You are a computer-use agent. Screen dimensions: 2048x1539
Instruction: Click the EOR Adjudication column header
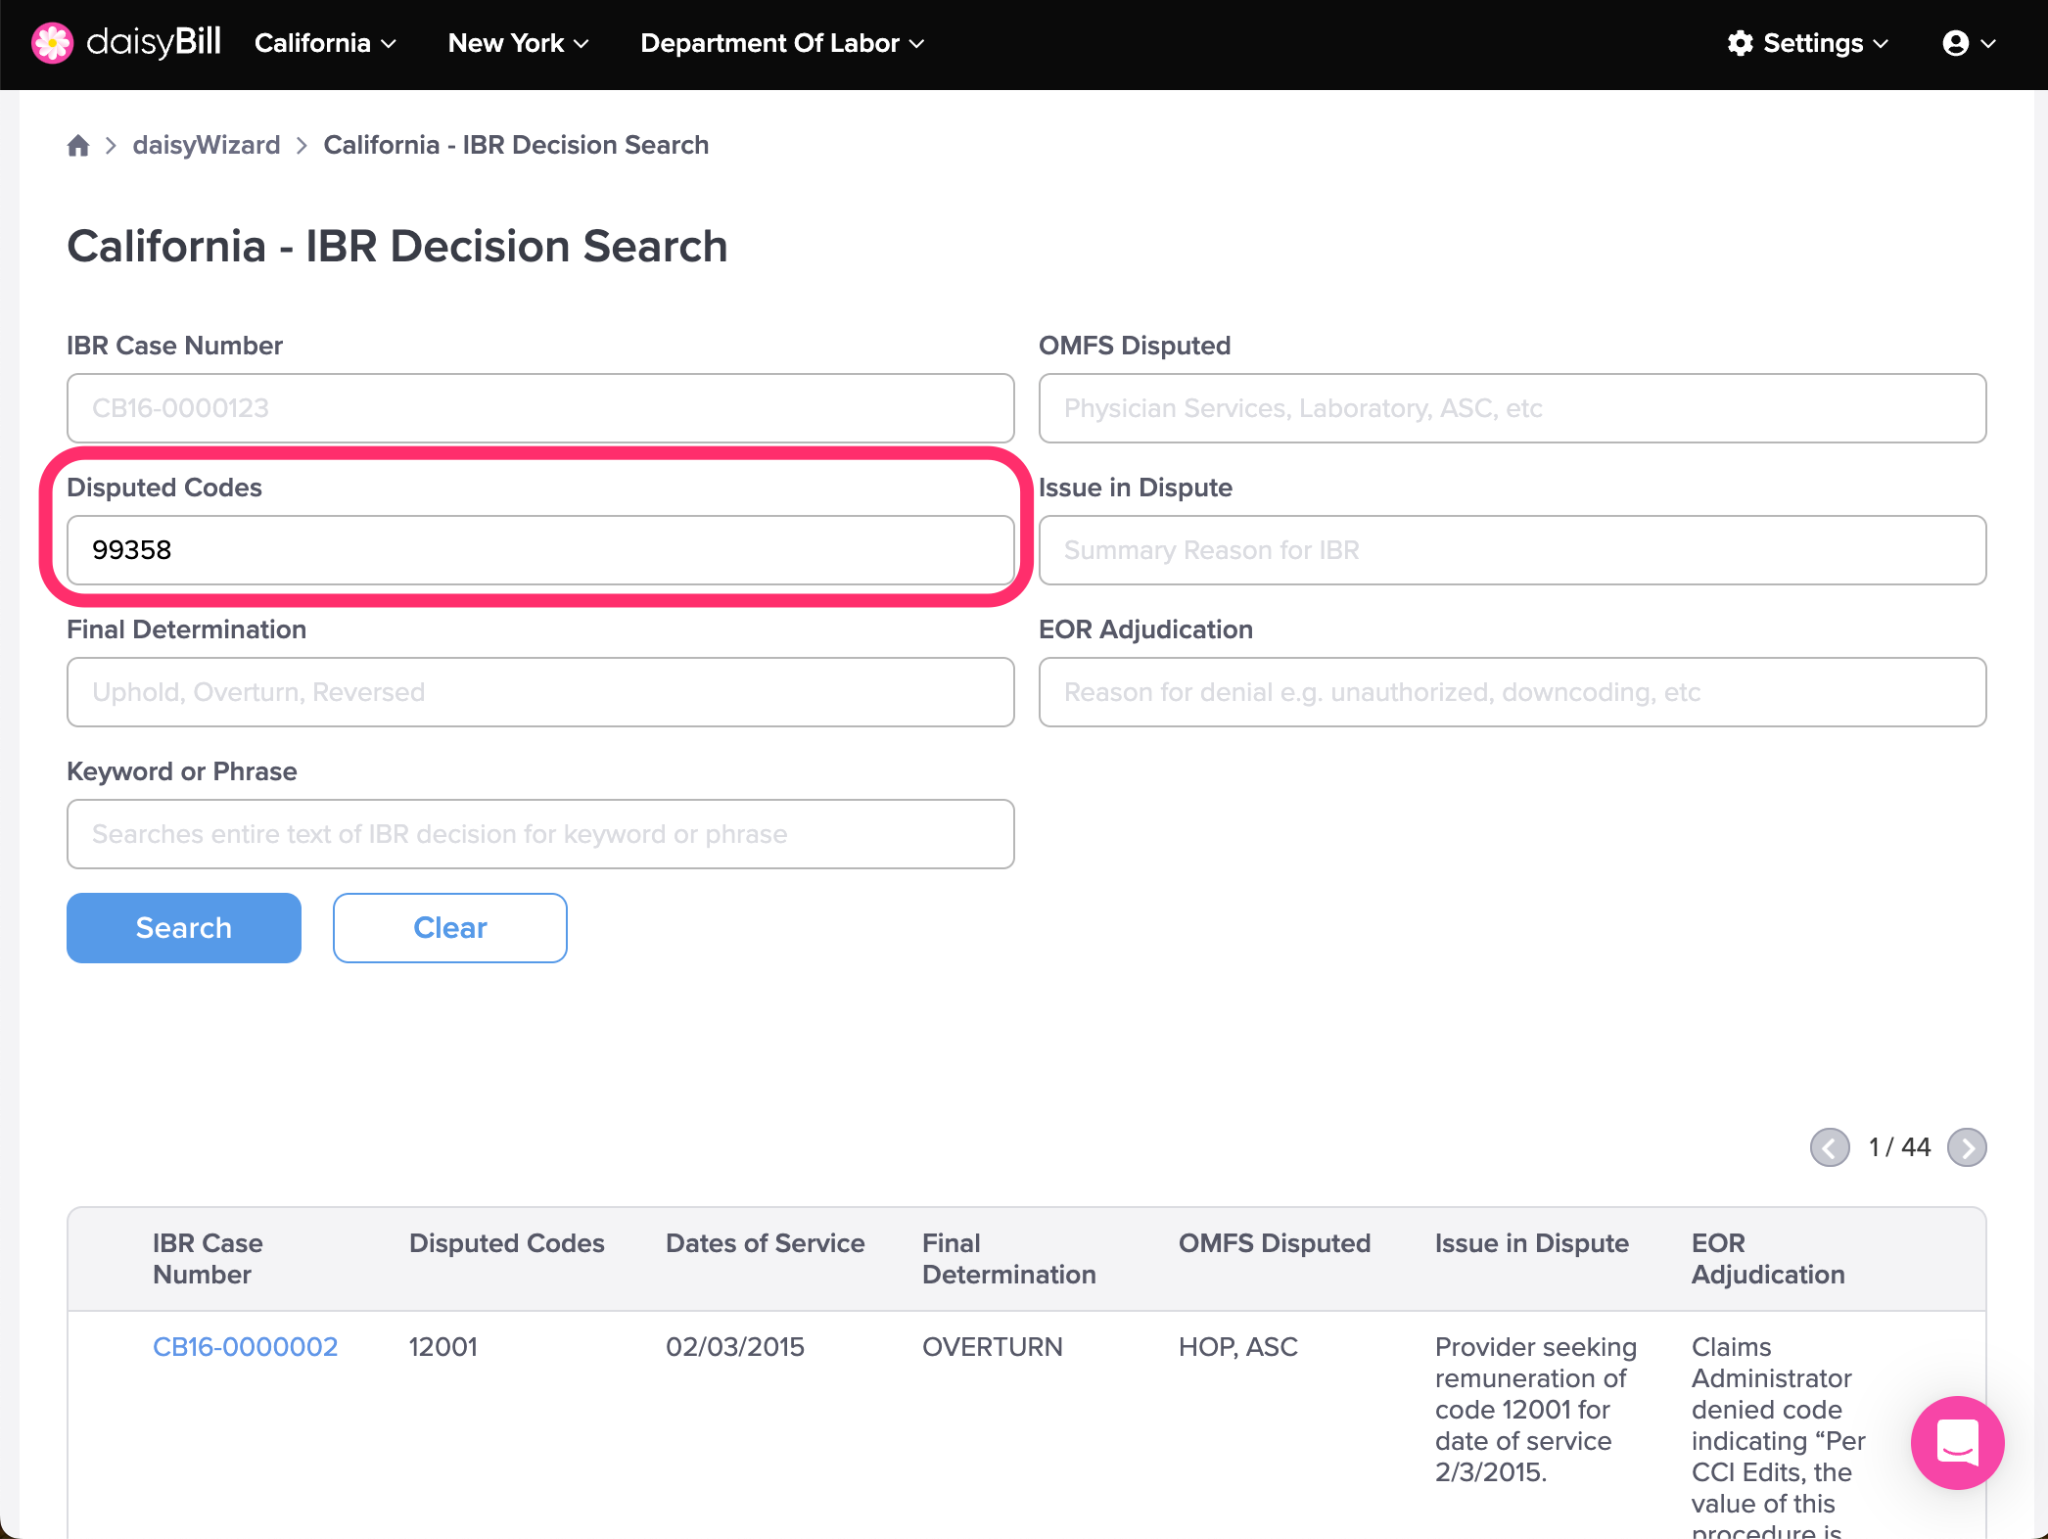tap(1768, 1258)
